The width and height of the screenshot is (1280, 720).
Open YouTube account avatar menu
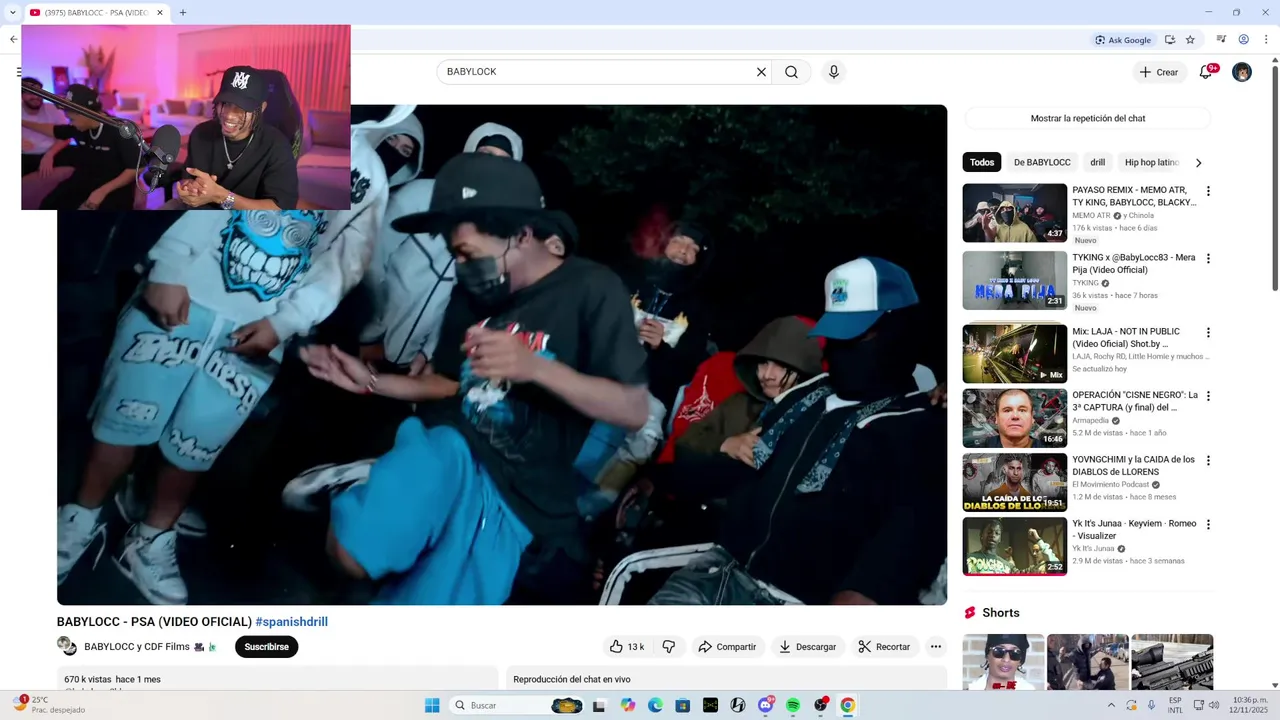pos(1242,72)
